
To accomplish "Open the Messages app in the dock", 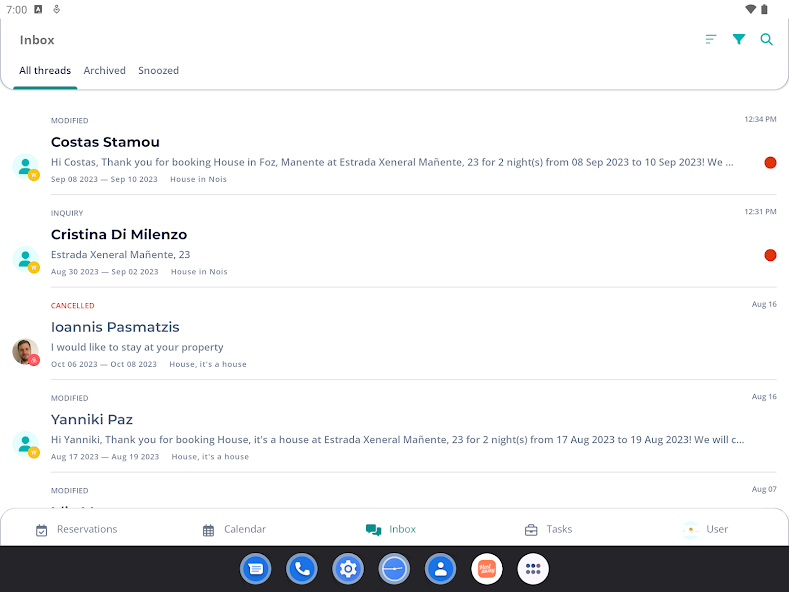I will click(256, 569).
